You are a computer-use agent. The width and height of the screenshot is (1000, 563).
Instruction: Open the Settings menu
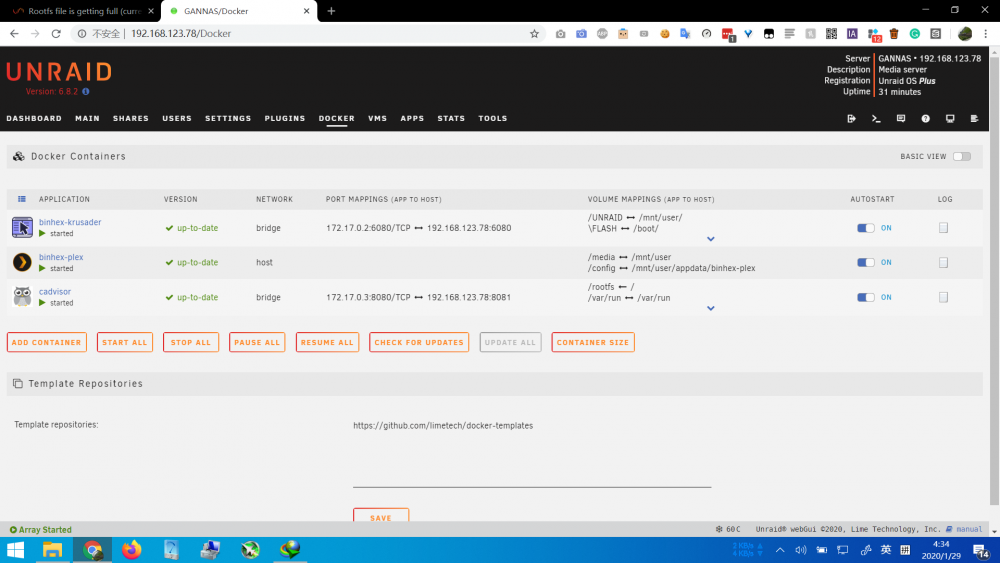click(228, 119)
